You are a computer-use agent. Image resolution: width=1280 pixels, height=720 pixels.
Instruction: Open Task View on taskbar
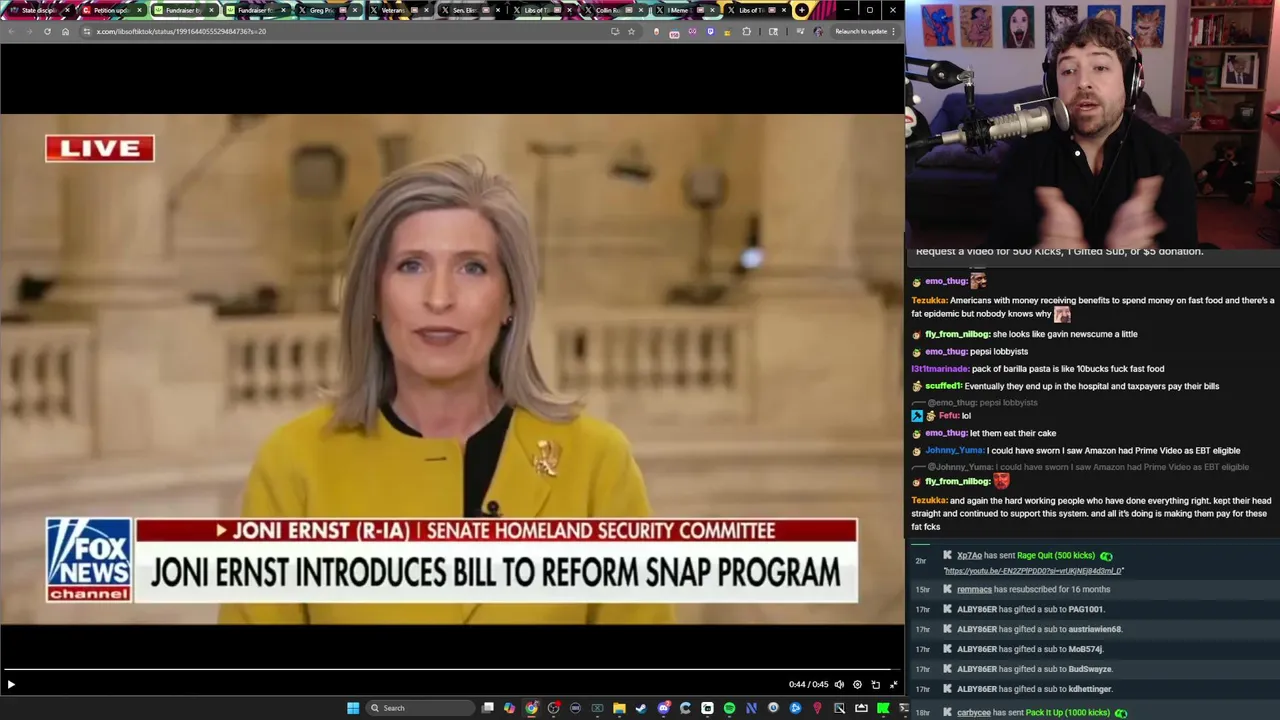(487, 708)
